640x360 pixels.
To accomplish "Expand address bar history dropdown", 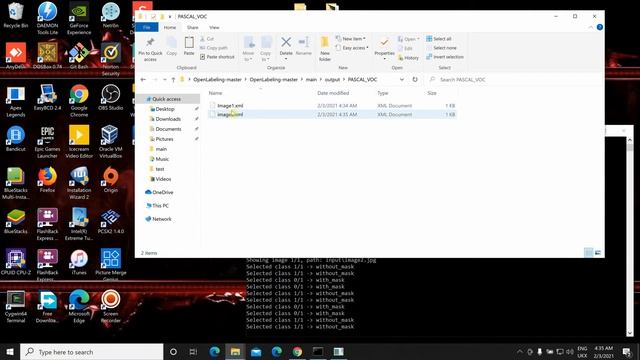I will tap(402, 80).
